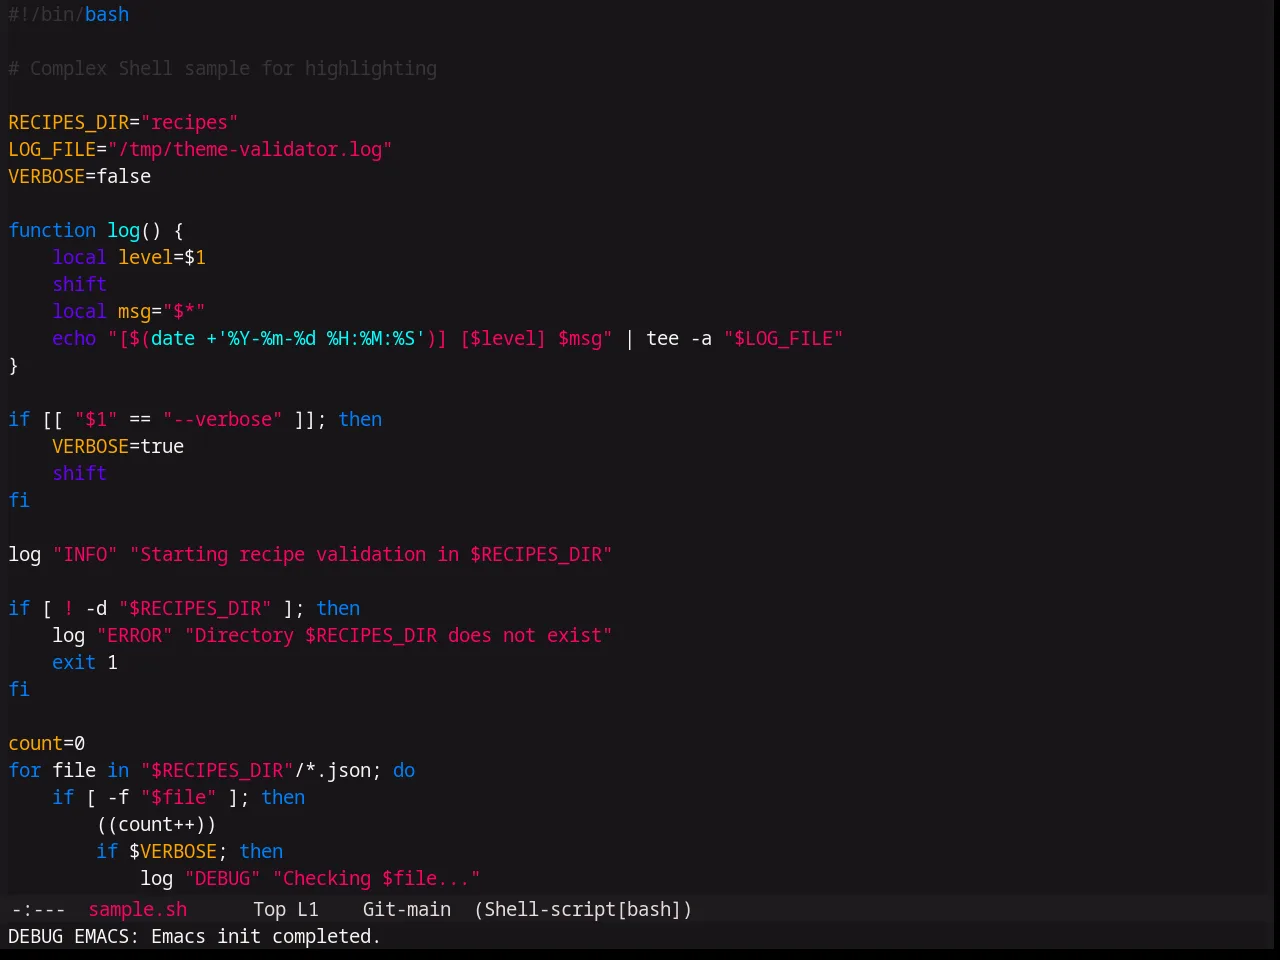
Task: Click the 'function' keyword
Action: tap(52, 230)
